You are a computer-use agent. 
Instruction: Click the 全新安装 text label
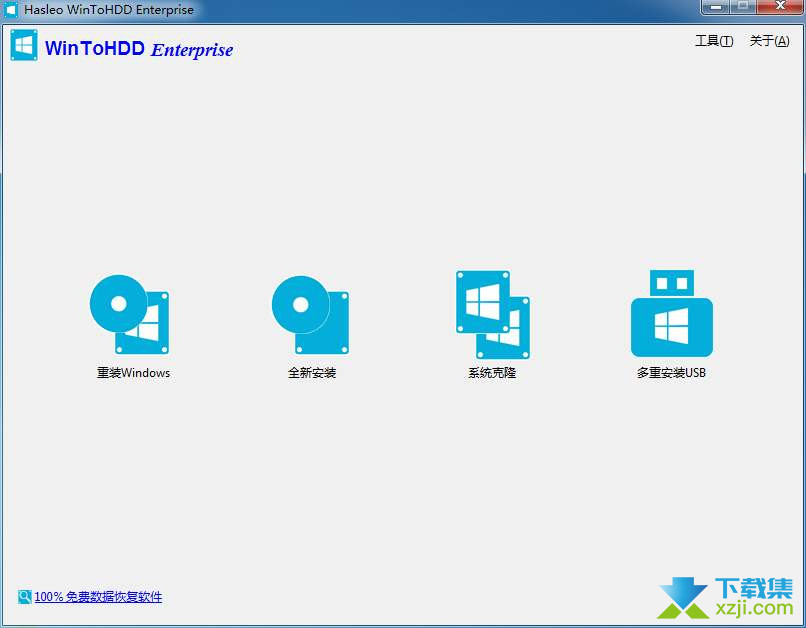(x=312, y=373)
